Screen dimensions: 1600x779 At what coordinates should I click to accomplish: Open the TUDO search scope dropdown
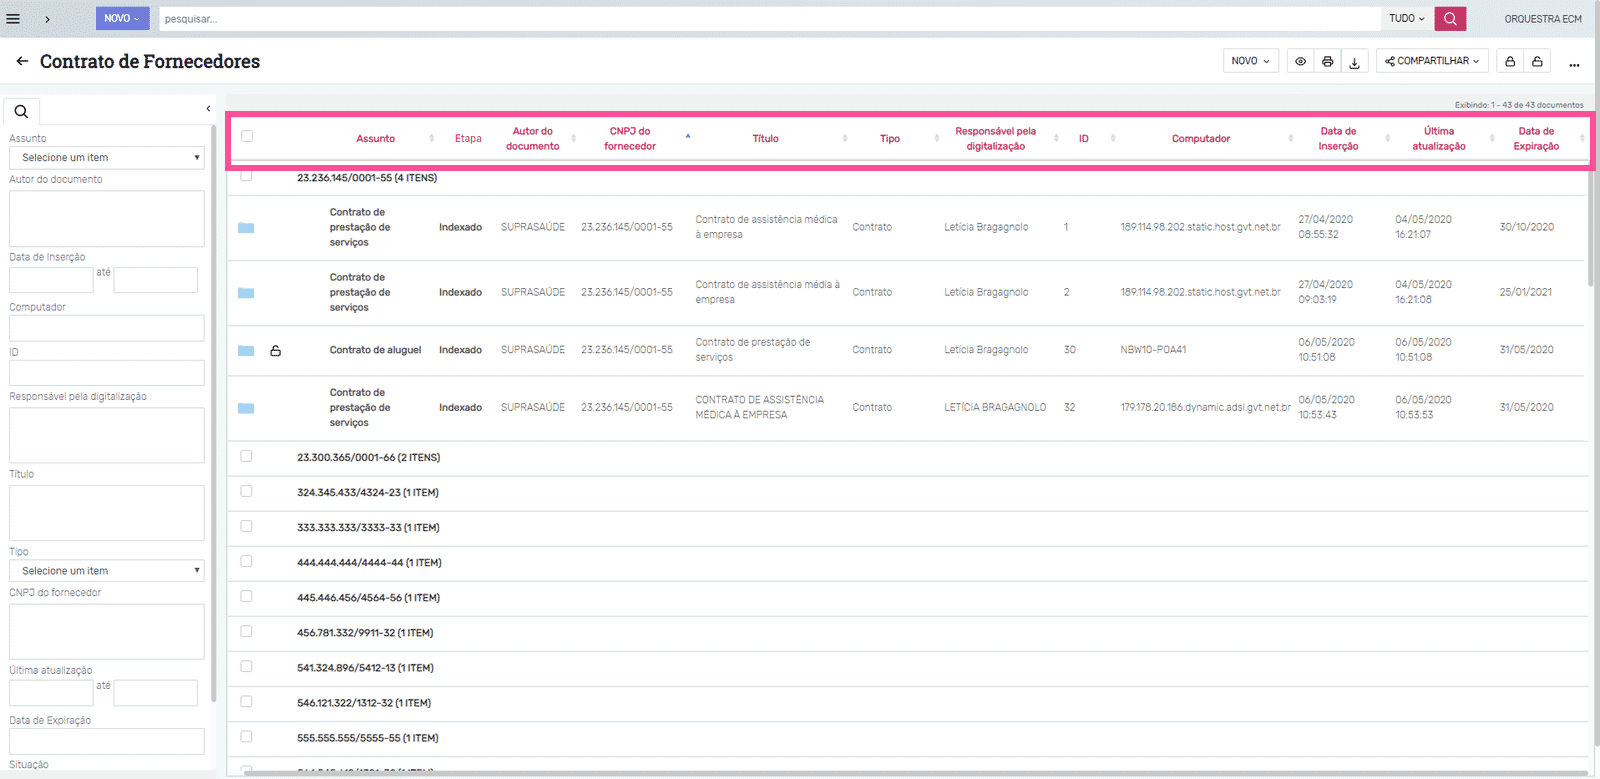tap(1406, 18)
